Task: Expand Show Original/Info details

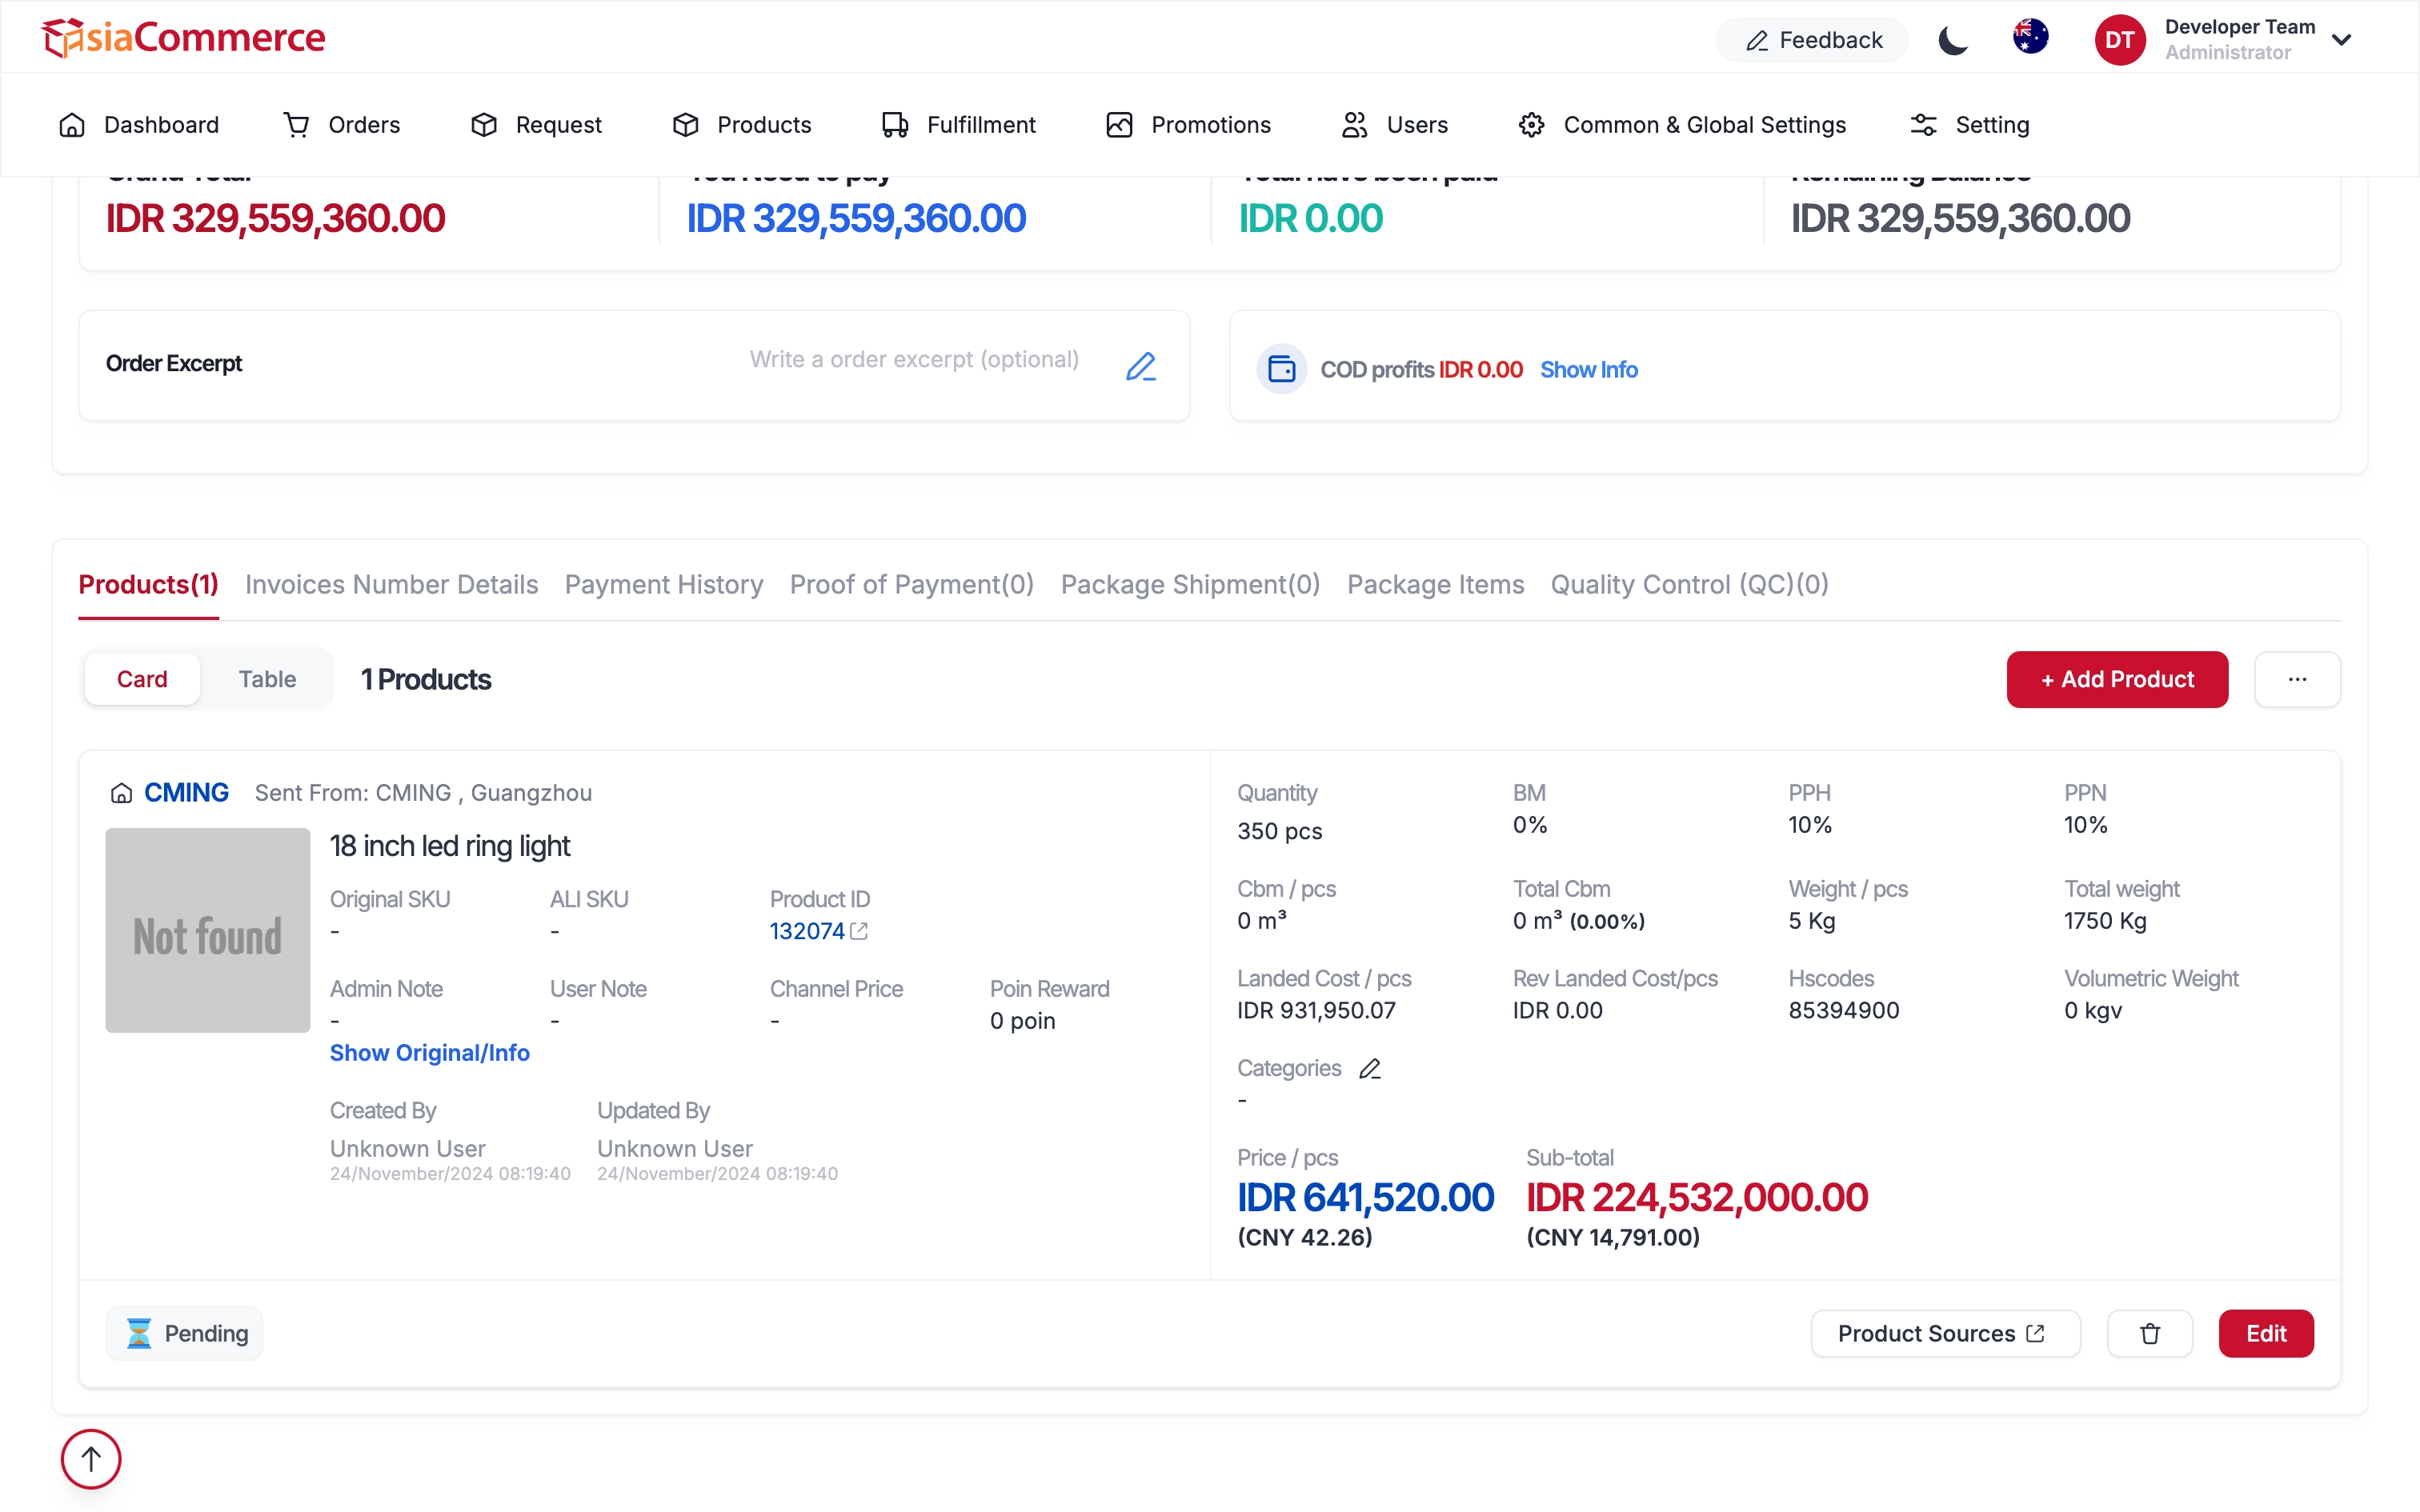Action: click(430, 1052)
